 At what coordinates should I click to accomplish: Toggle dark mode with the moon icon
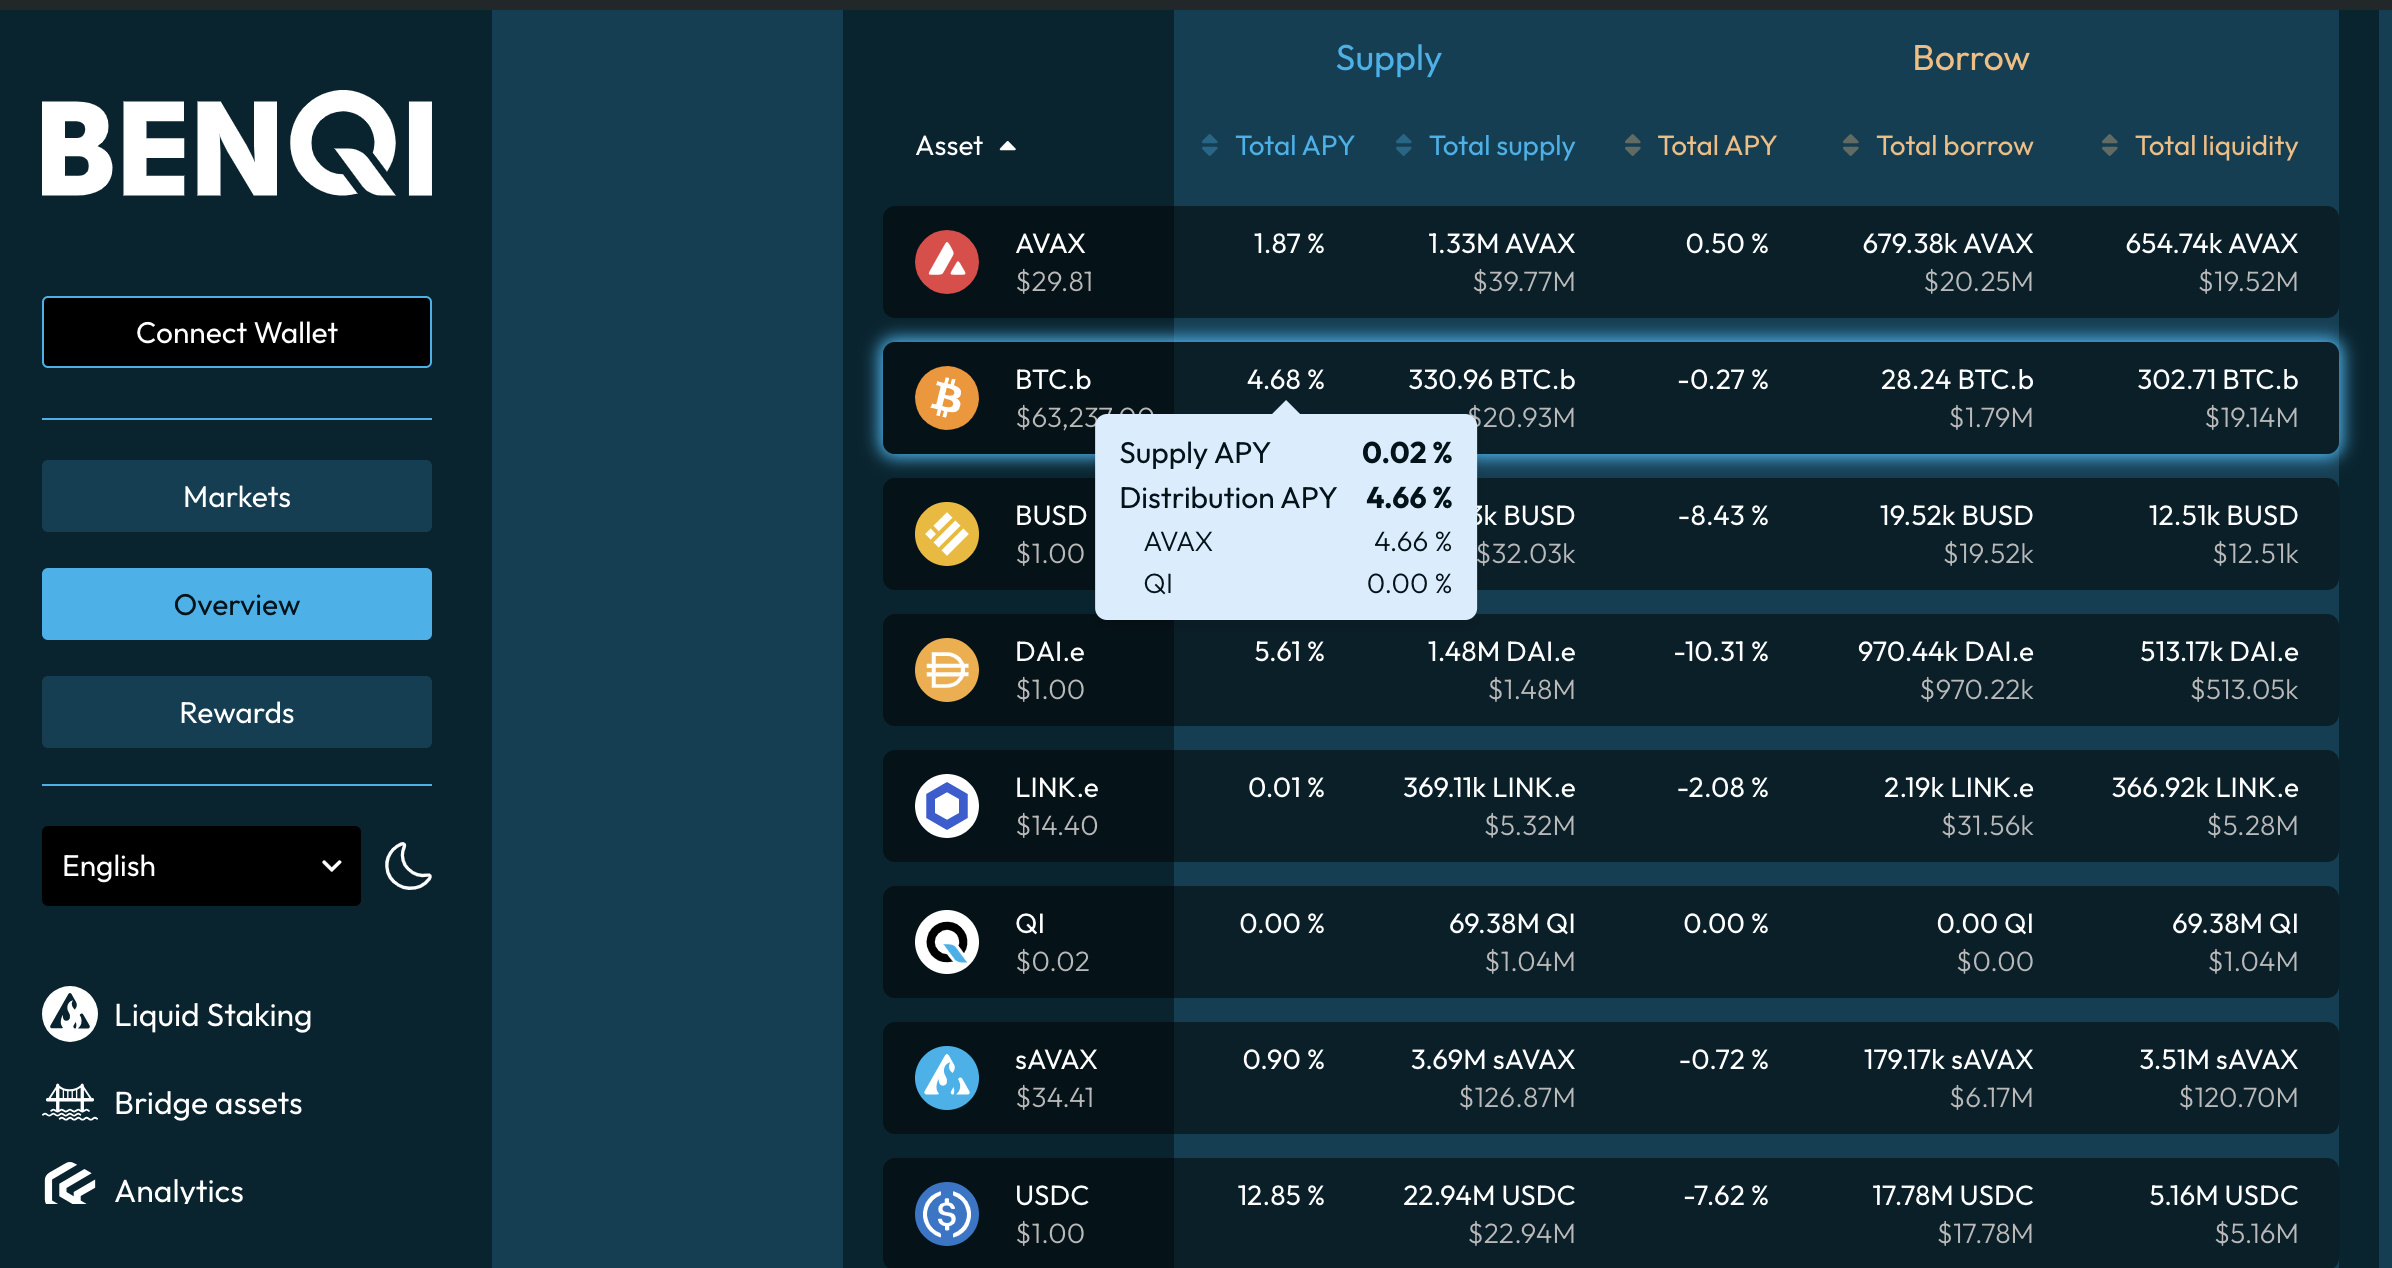click(x=408, y=866)
